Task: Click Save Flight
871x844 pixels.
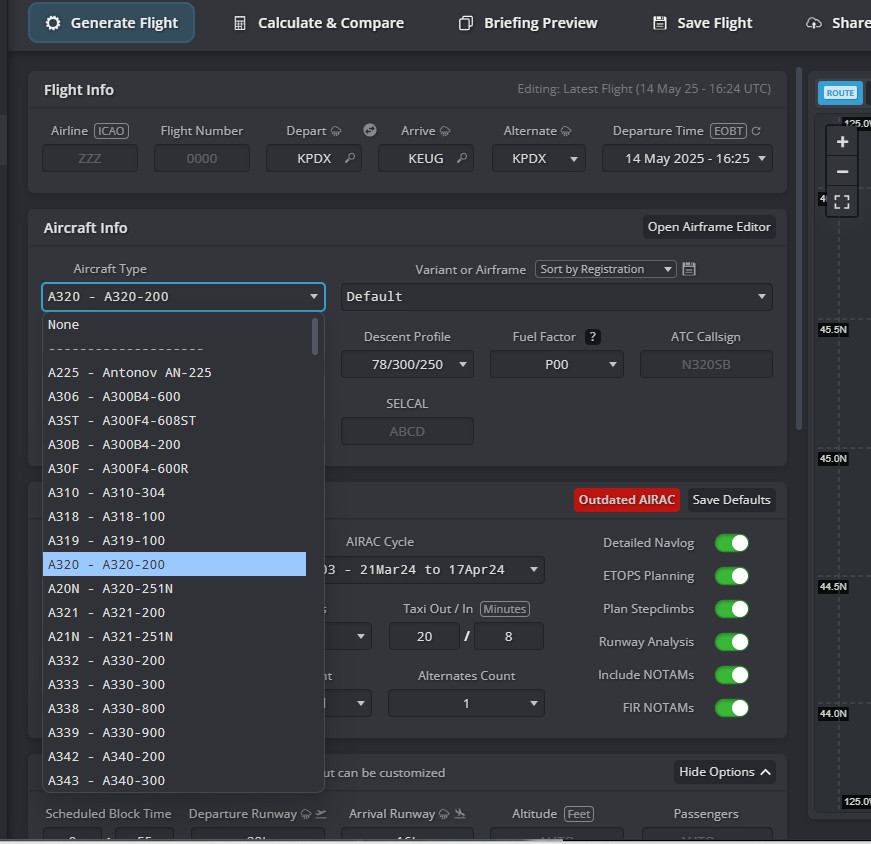Action: [703, 23]
